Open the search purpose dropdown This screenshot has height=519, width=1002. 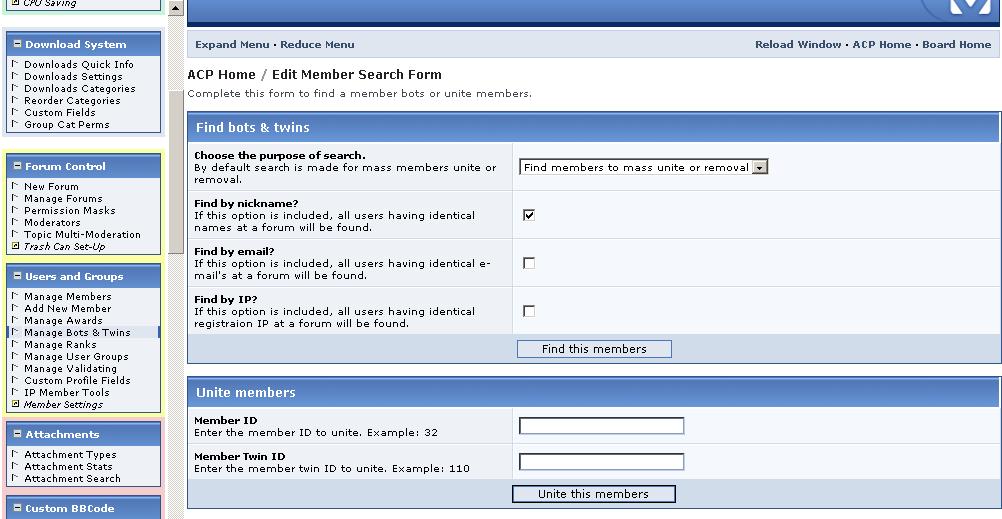(759, 168)
